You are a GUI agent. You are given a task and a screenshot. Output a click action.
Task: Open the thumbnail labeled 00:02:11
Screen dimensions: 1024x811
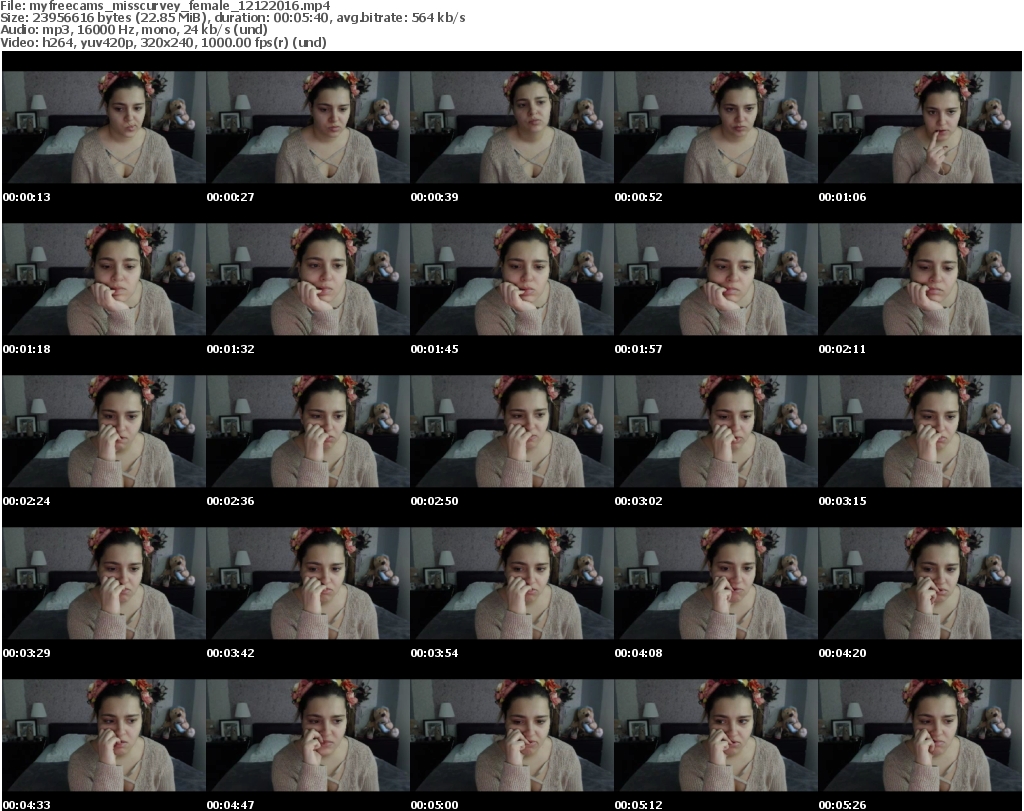[x=920, y=279]
